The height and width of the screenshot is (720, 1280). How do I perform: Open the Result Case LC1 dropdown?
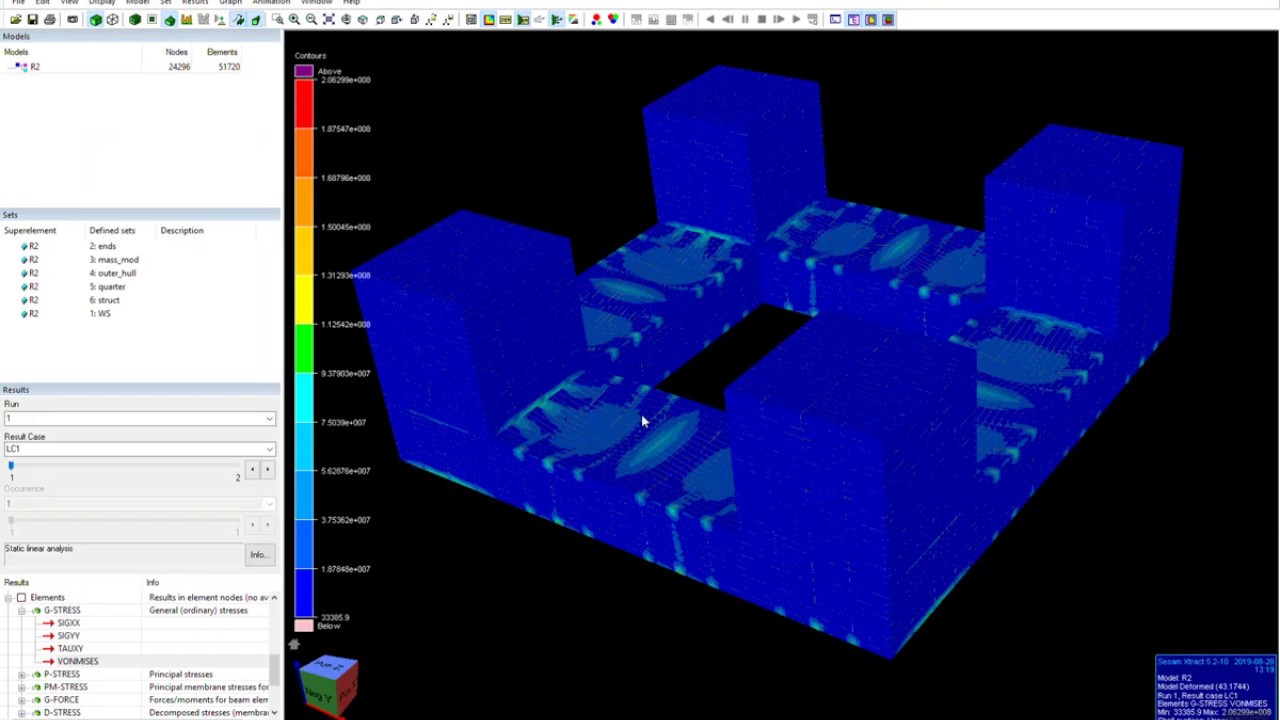point(269,449)
